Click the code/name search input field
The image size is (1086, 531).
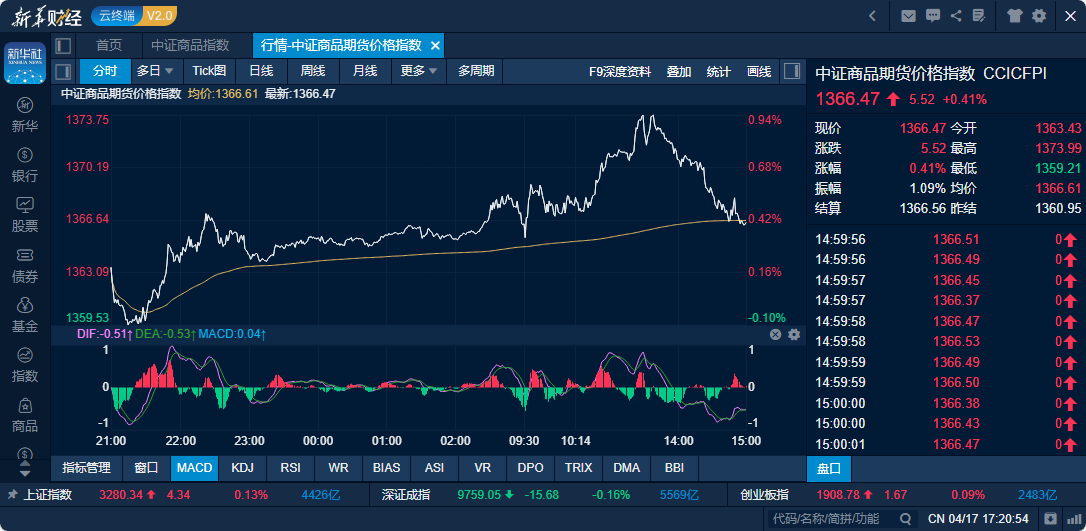tap(825, 519)
